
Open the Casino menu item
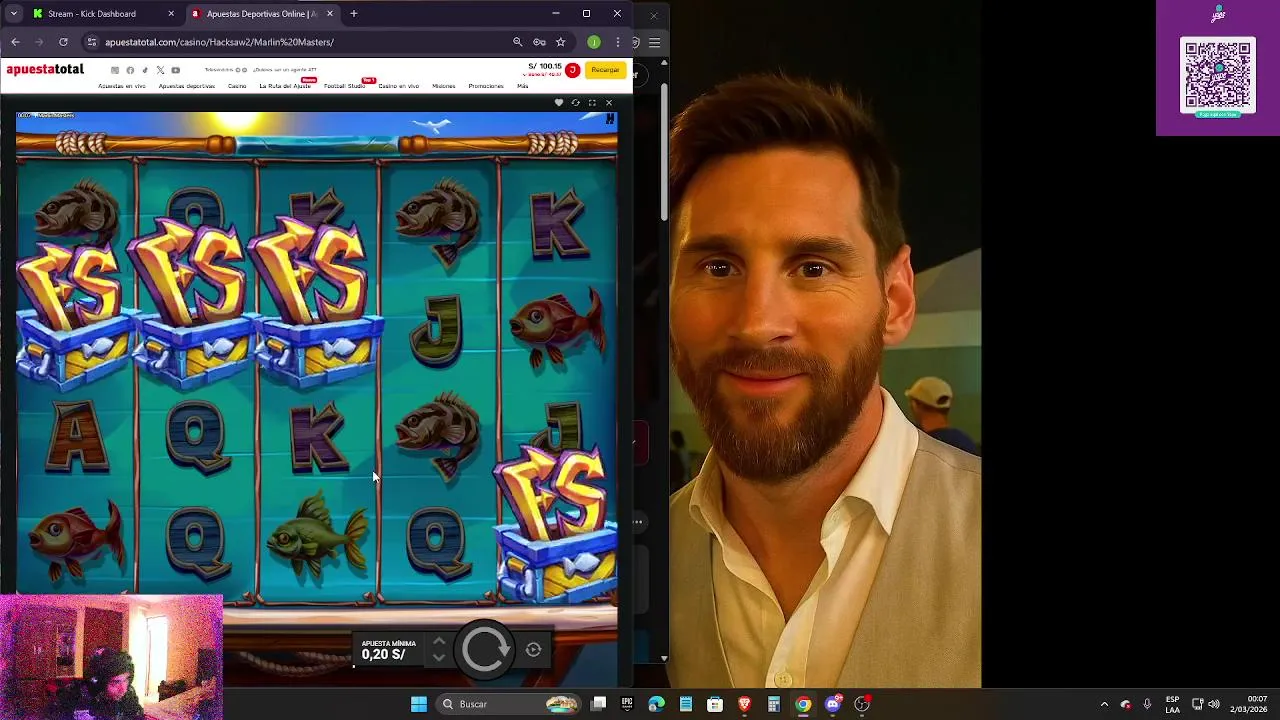click(x=237, y=86)
